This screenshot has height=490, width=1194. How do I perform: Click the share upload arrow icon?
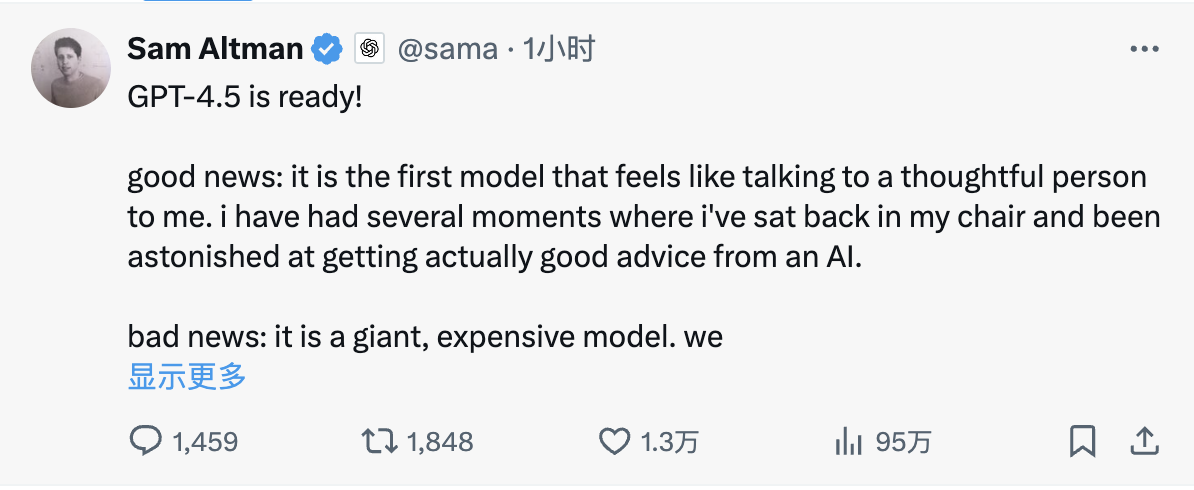(x=1143, y=440)
